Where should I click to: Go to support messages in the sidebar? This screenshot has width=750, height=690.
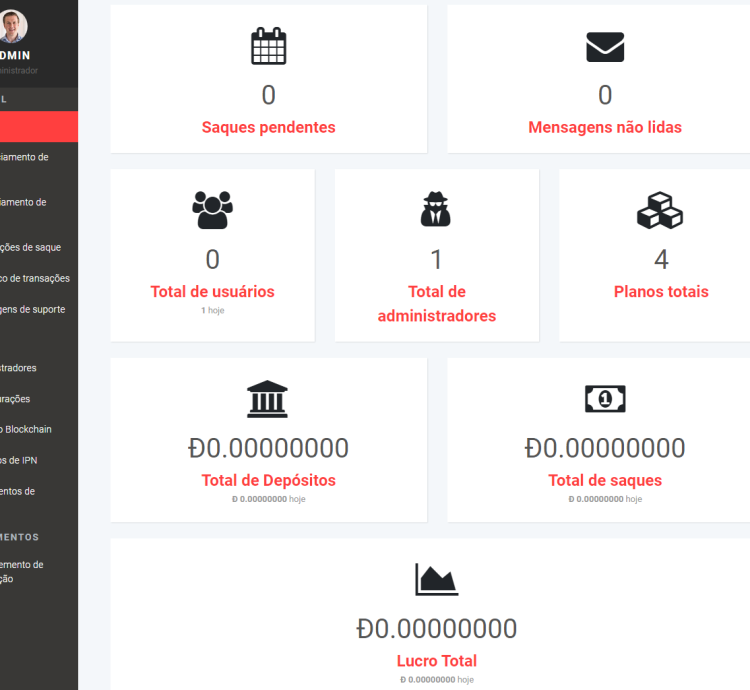[34, 309]
